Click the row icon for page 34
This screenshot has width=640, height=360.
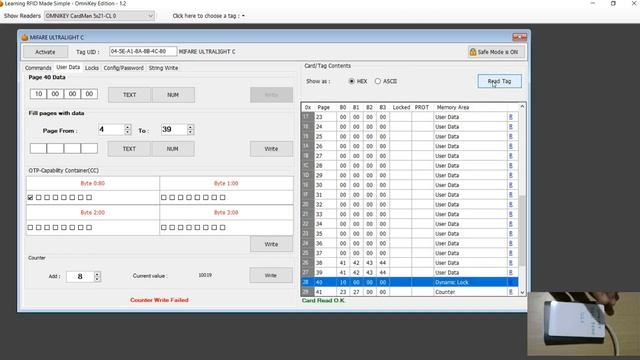tap(511, 224)
